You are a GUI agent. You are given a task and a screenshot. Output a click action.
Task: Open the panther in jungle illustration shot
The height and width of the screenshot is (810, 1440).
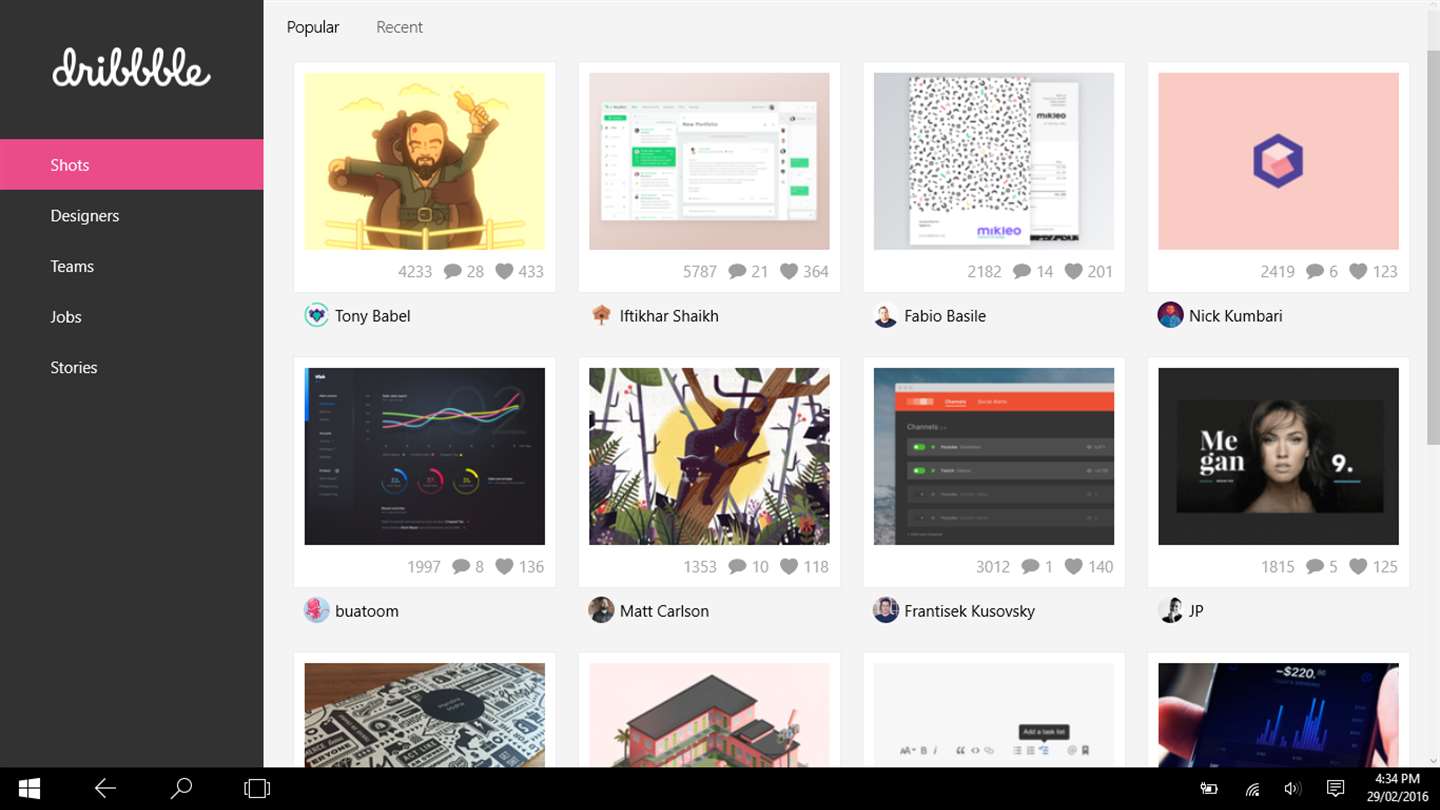(x=709, y=456)
